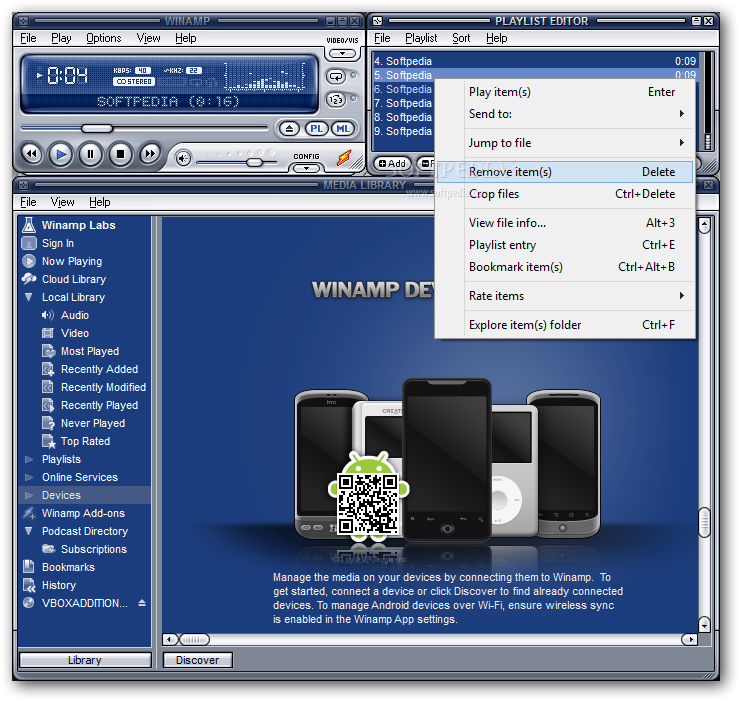
Task: Open Winamp Labs in library tree
Action: [78, 225]
